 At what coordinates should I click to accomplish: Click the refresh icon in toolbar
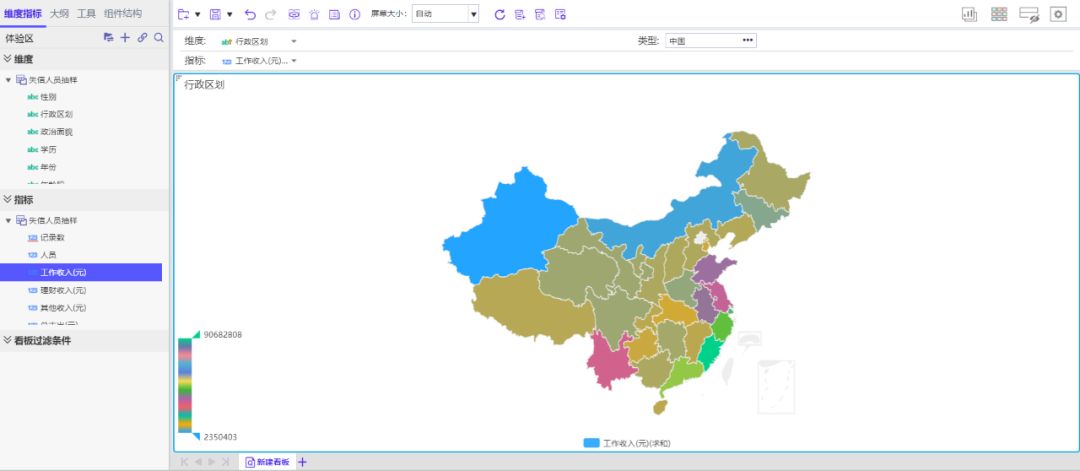500,14
